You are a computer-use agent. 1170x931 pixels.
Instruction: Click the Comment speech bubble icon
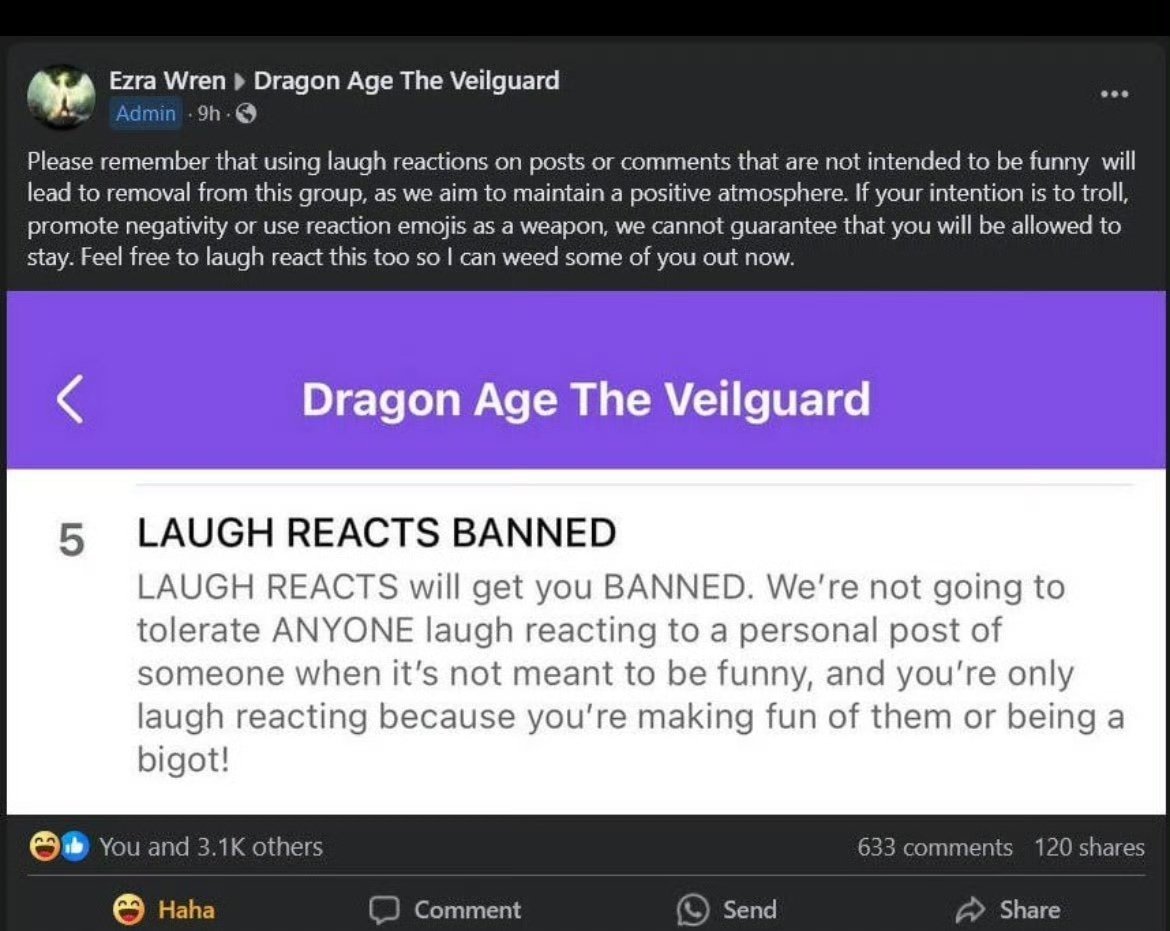pyautogui.click(x=384, y=910)
